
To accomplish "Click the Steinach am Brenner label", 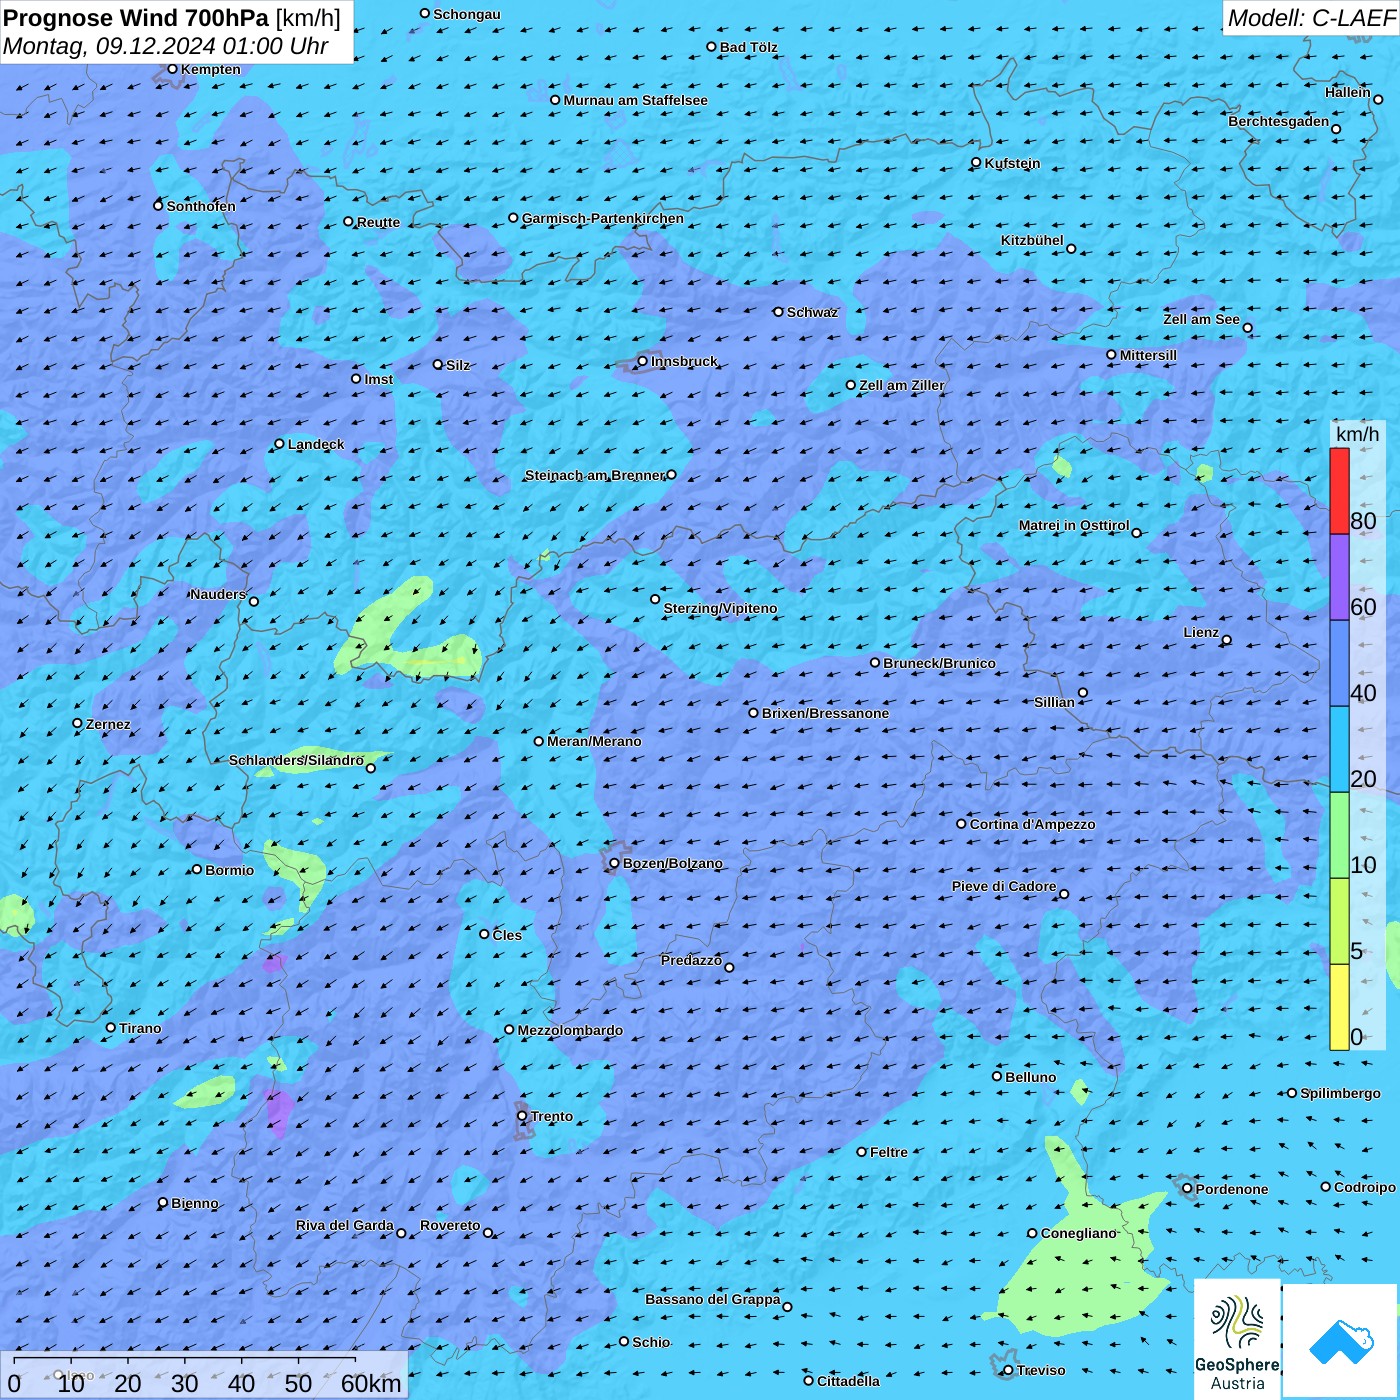I will 594,475.
